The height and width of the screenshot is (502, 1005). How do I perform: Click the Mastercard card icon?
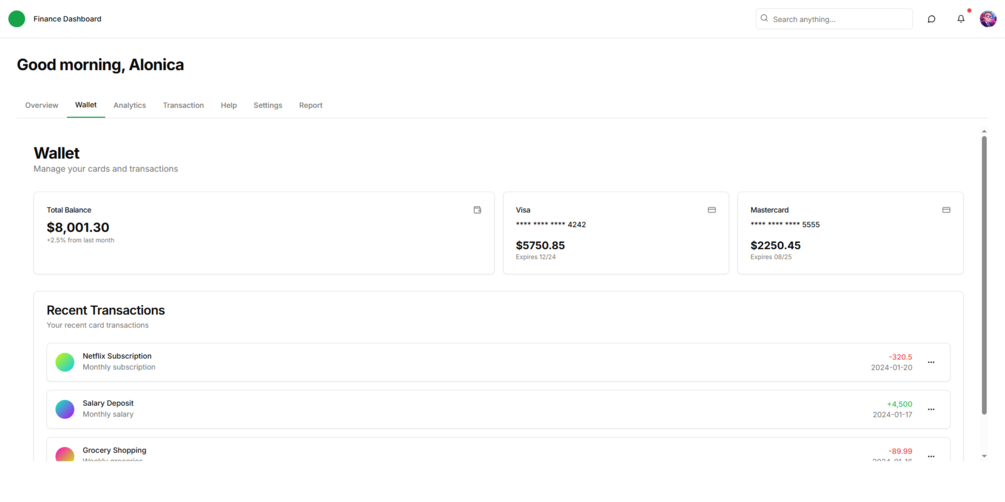[x=946, y=210]
